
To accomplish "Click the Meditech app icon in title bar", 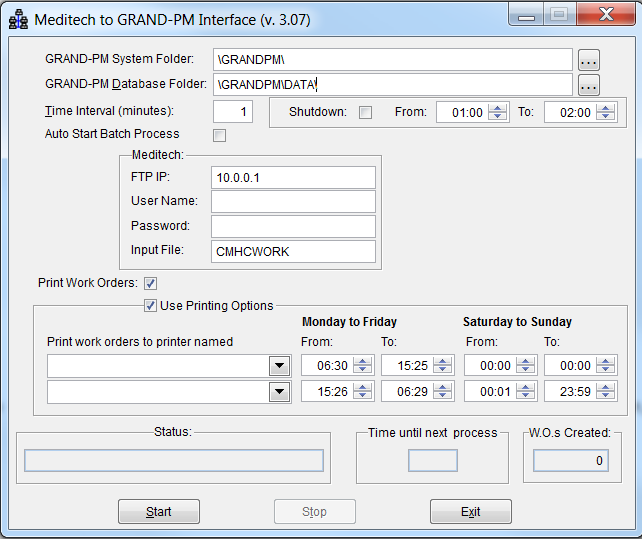I will (x=18, y=20).
